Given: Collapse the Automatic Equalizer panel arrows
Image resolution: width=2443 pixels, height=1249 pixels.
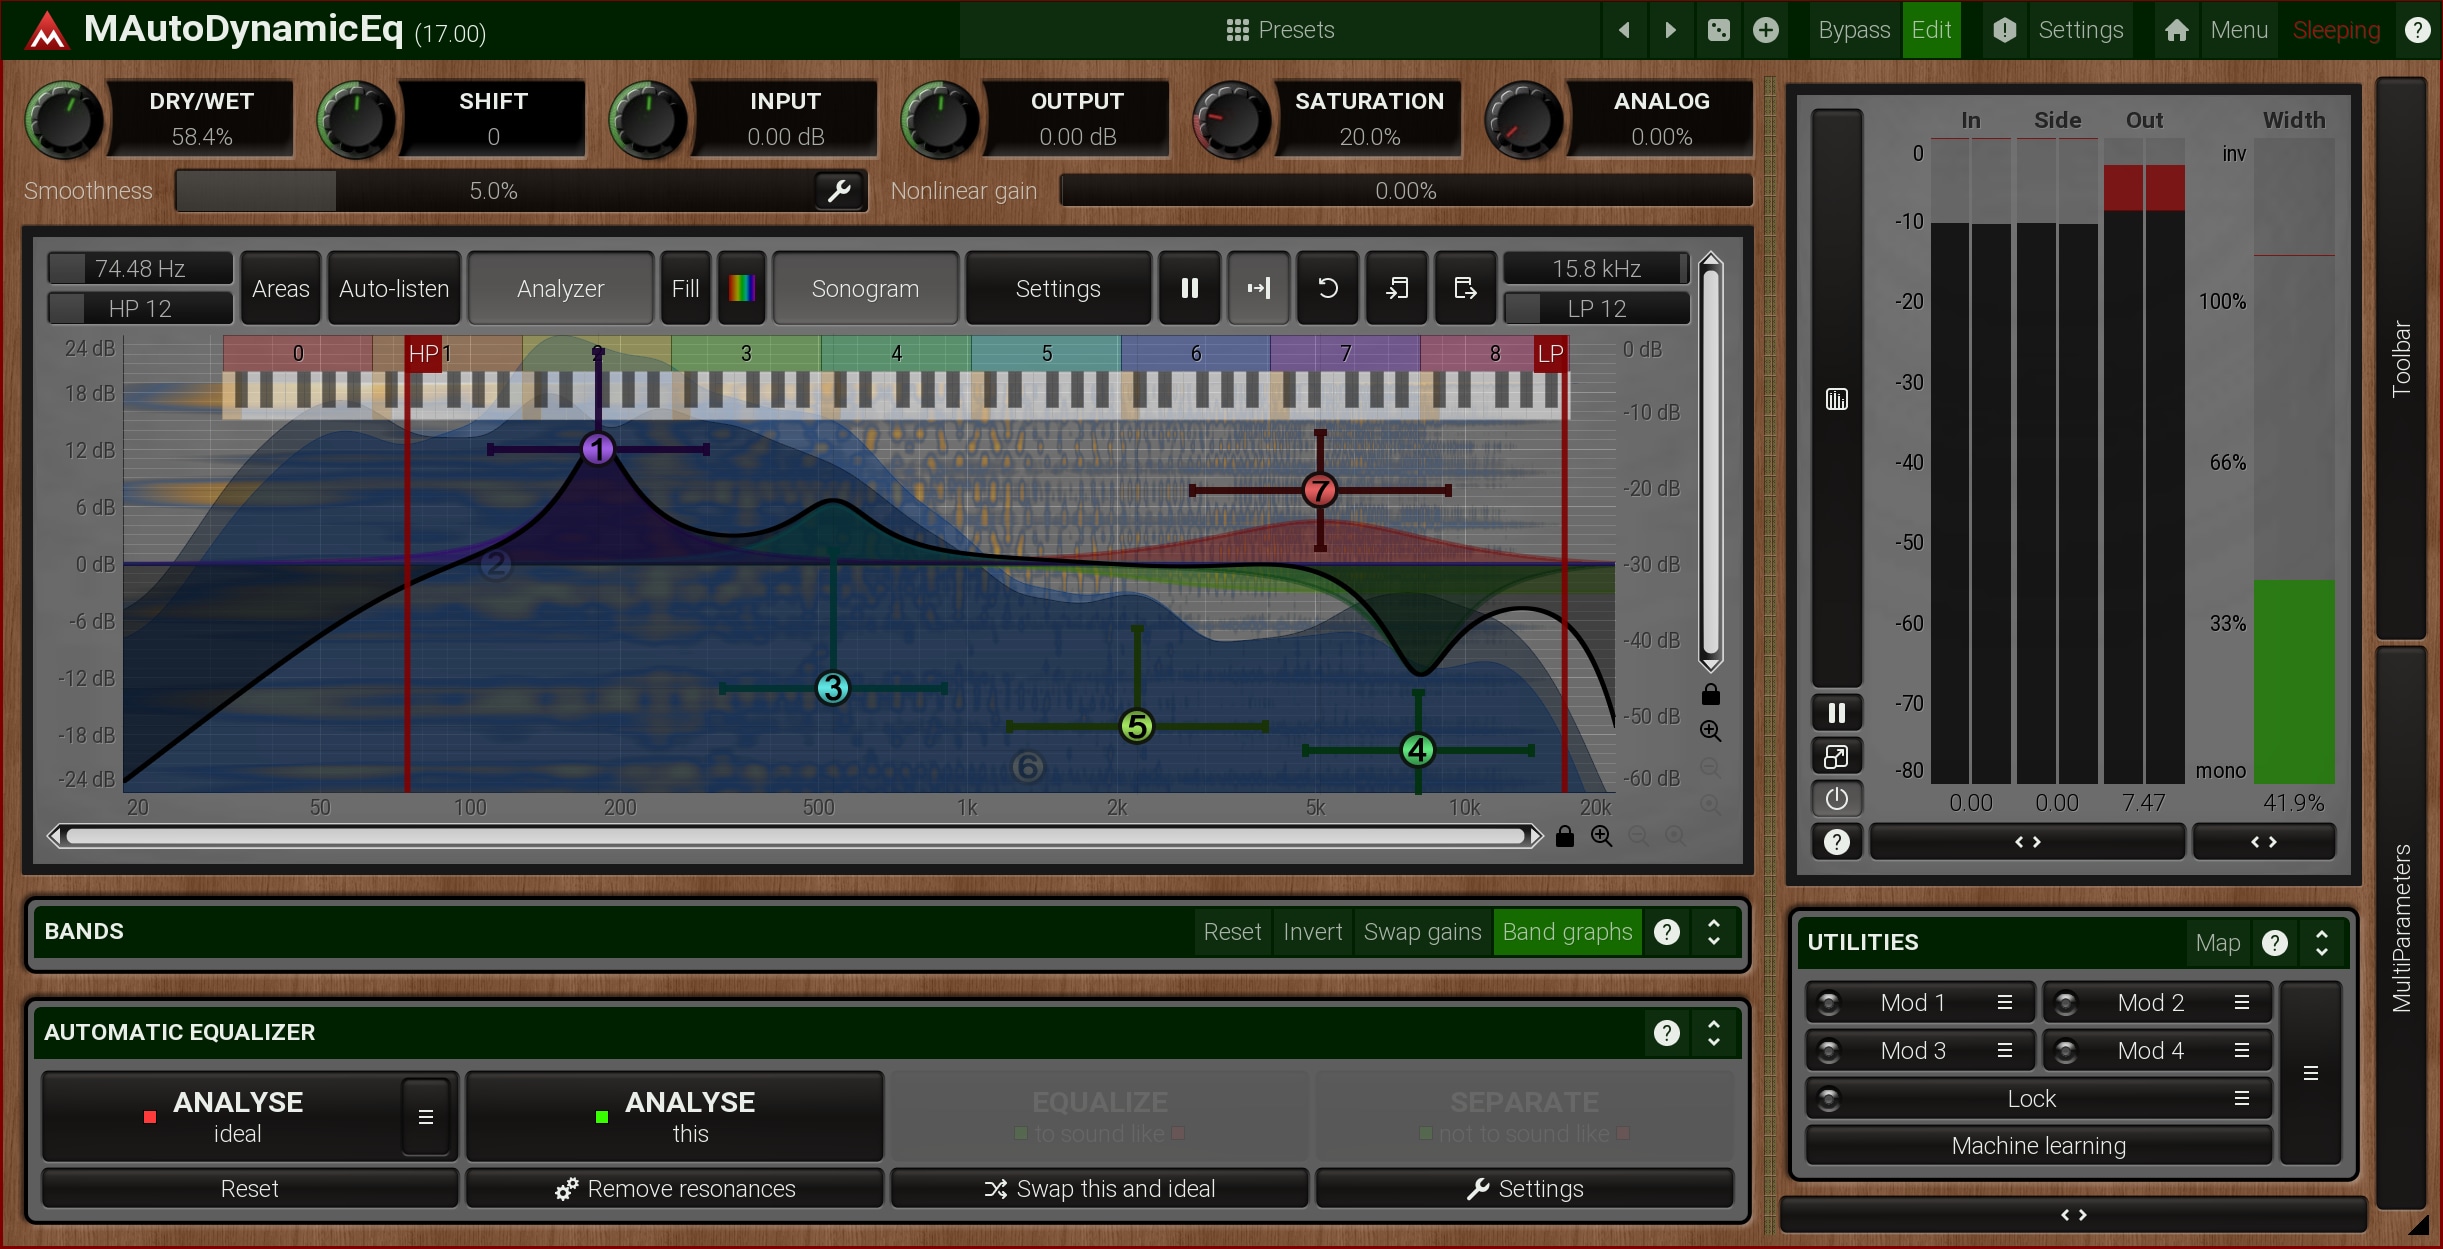Looking at the screenshot, I should coord(1713,1033).
